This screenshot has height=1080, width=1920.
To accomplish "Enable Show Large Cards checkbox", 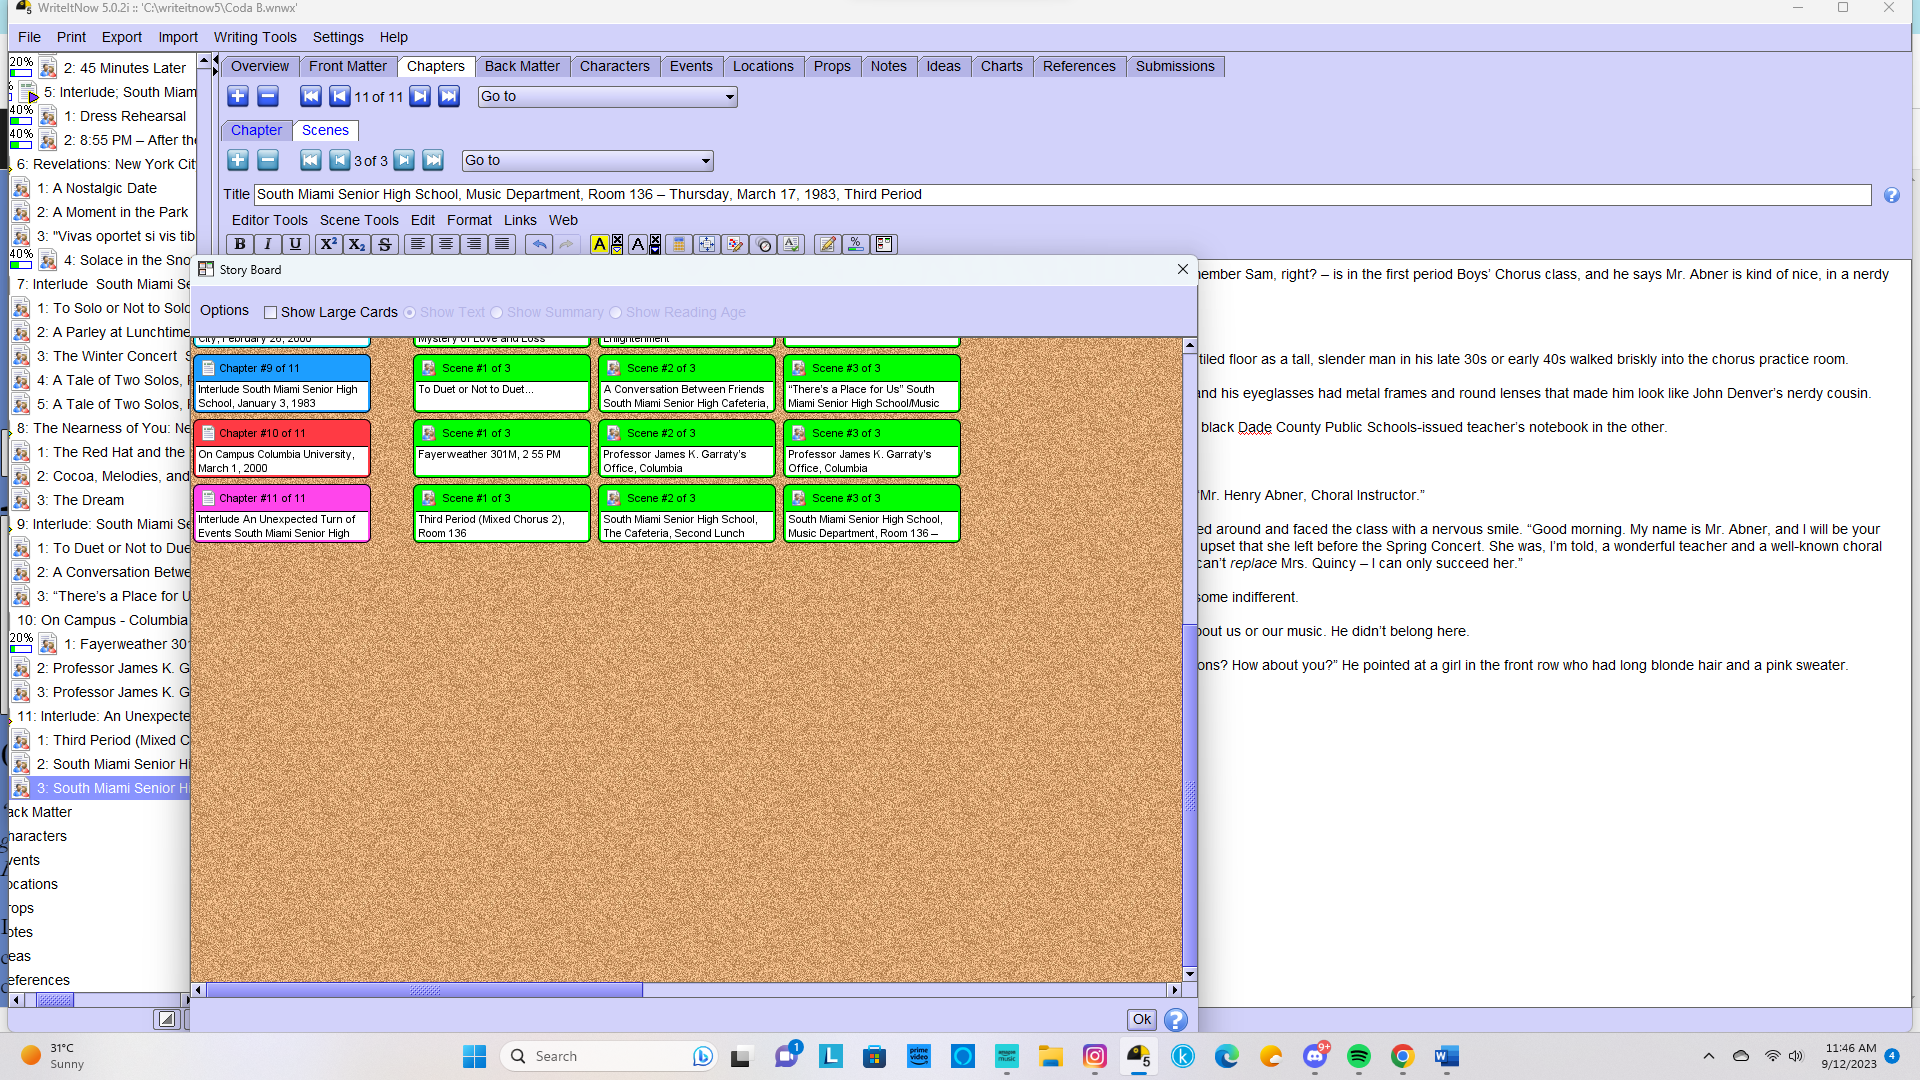I will click(x=270, y=312).
